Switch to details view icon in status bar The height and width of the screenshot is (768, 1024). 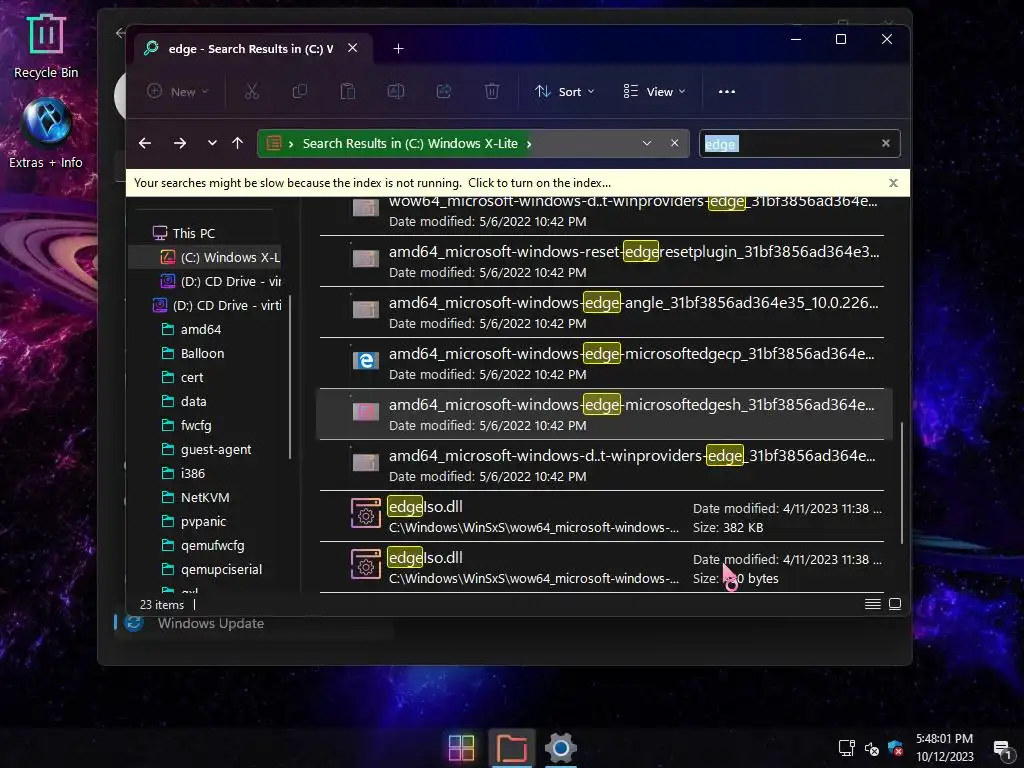[872, 604]
